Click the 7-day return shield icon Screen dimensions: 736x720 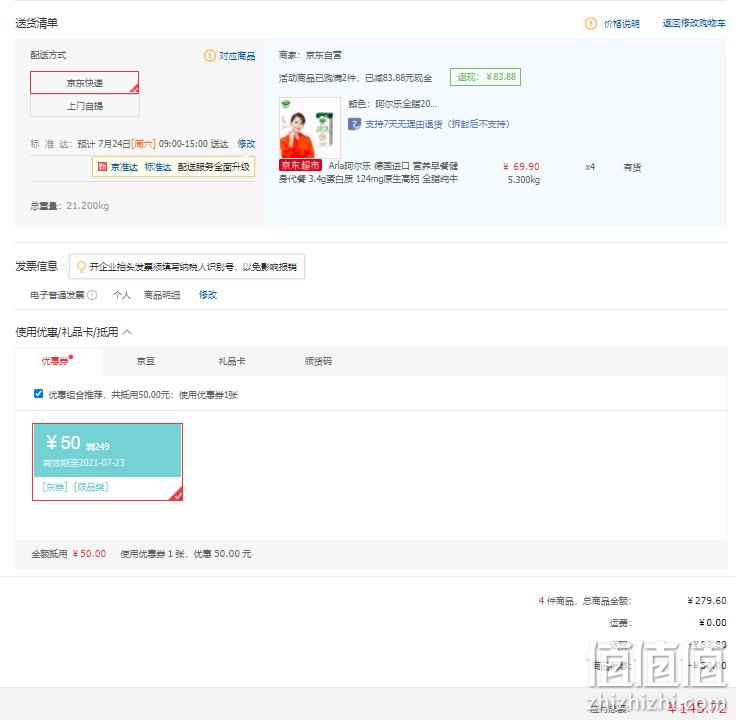pyautogui.click(x=354, y=124)
